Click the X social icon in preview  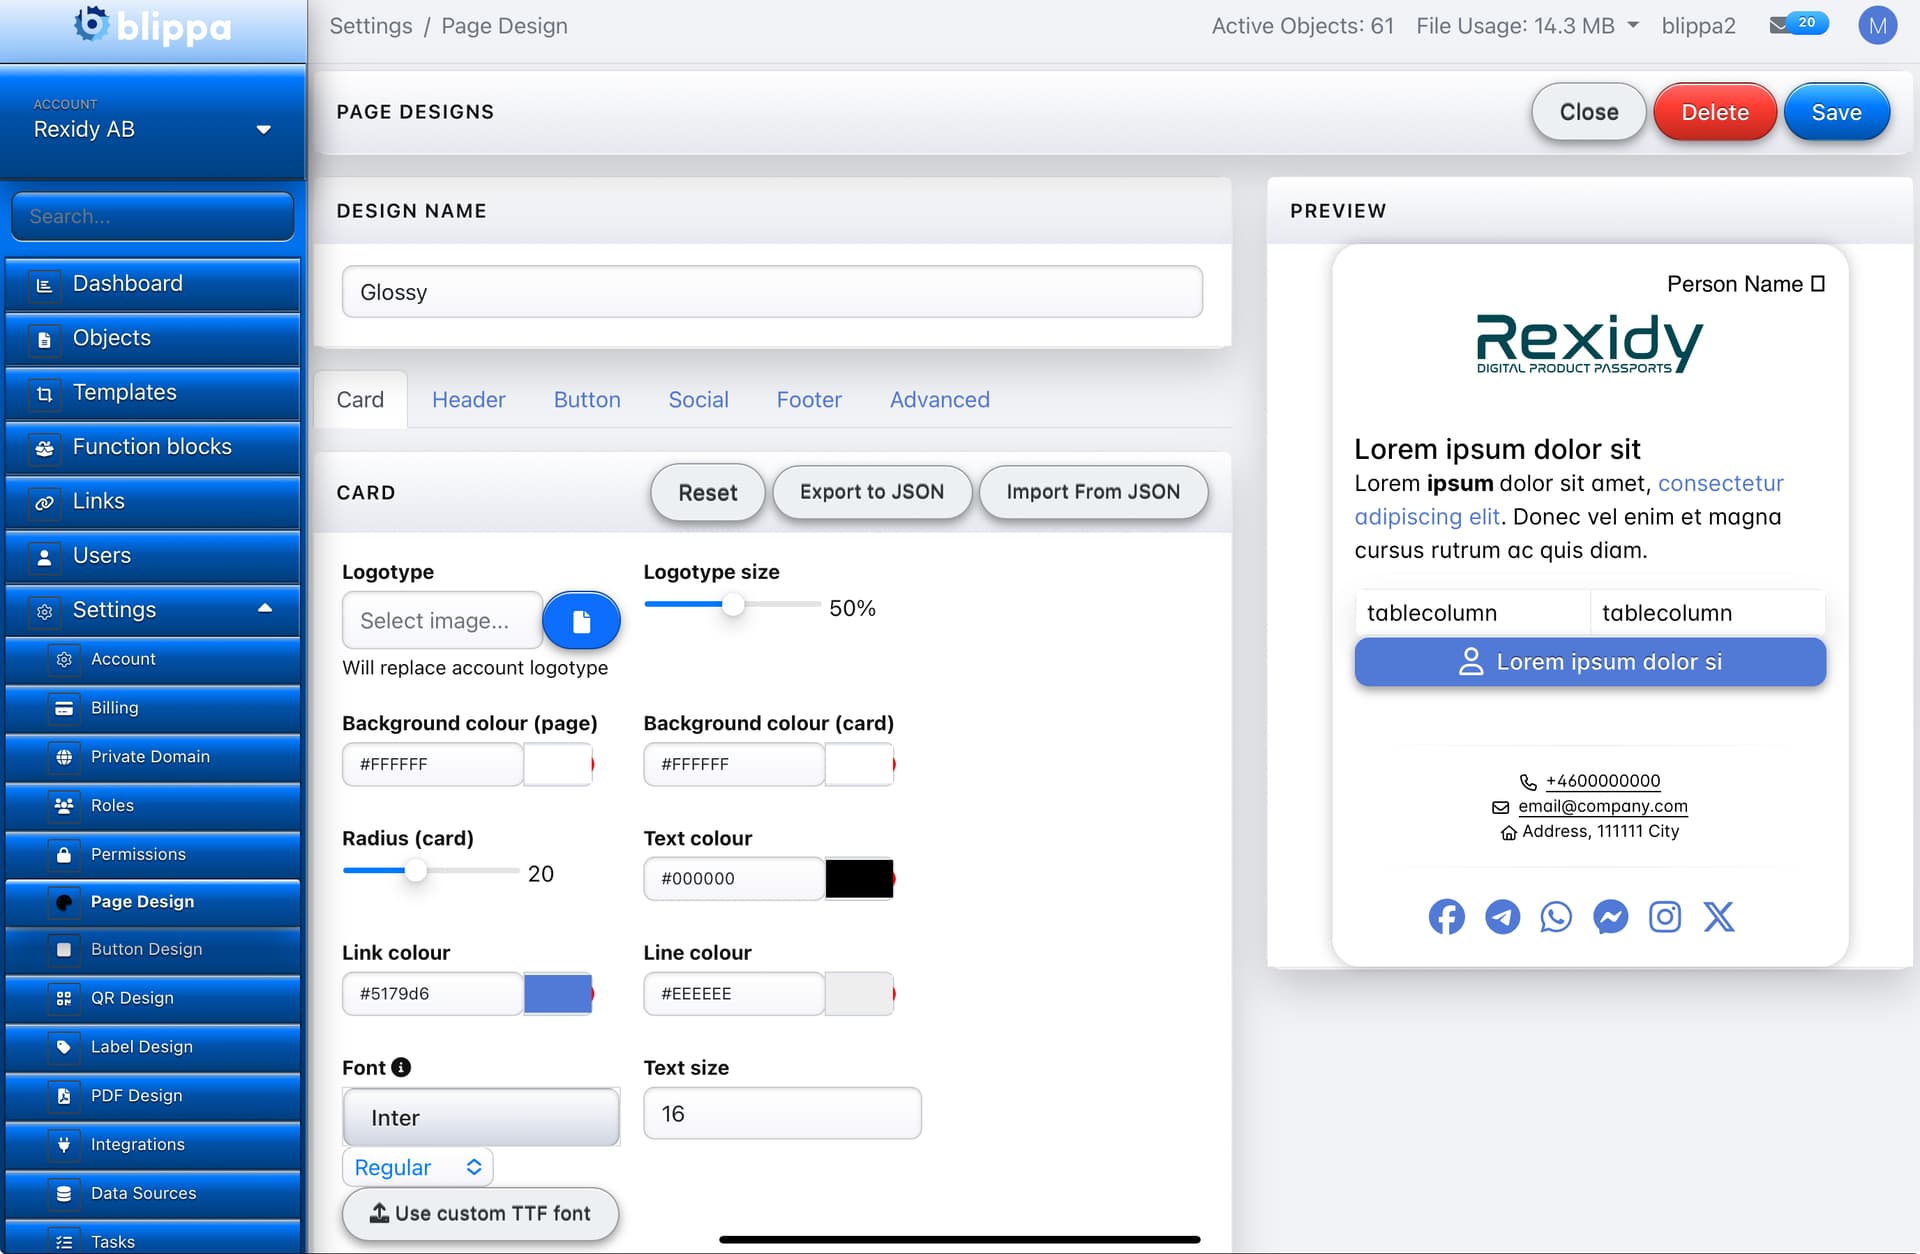tap(1719, 916)
